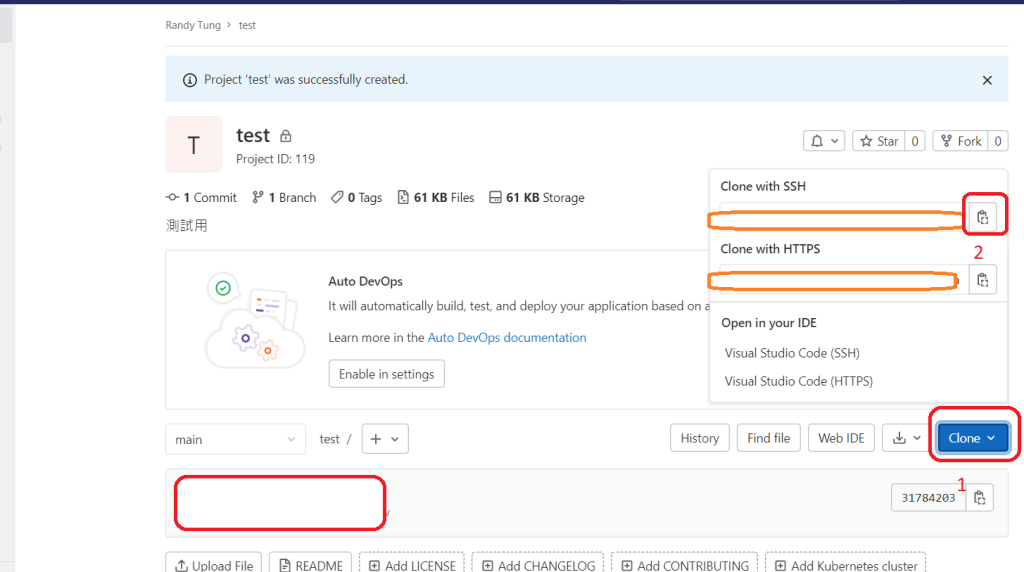Screen dimensions: 1024x572
Task: Open the 61 KB Storage link
Action: click(537, 197)
